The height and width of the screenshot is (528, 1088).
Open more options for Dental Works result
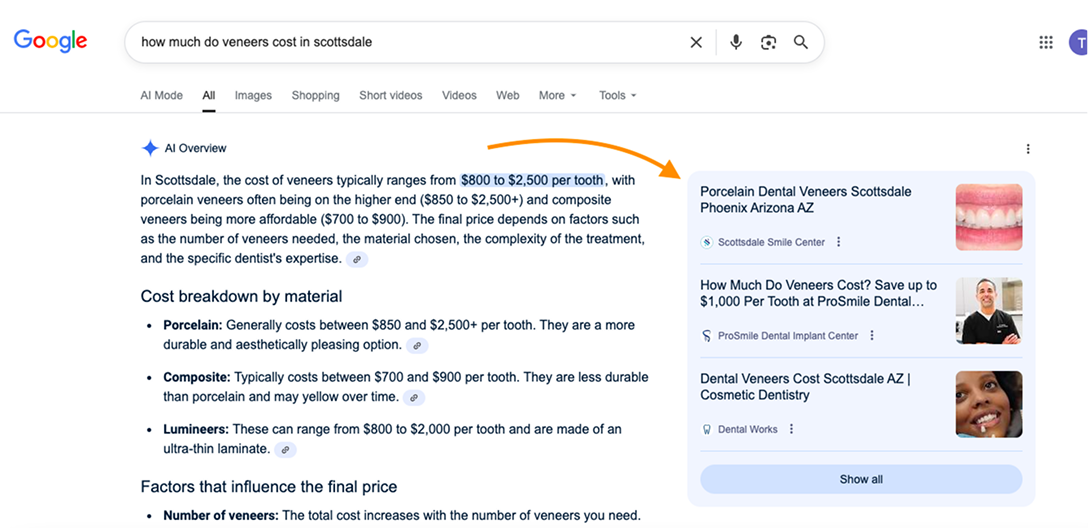[x=791, y=429]
